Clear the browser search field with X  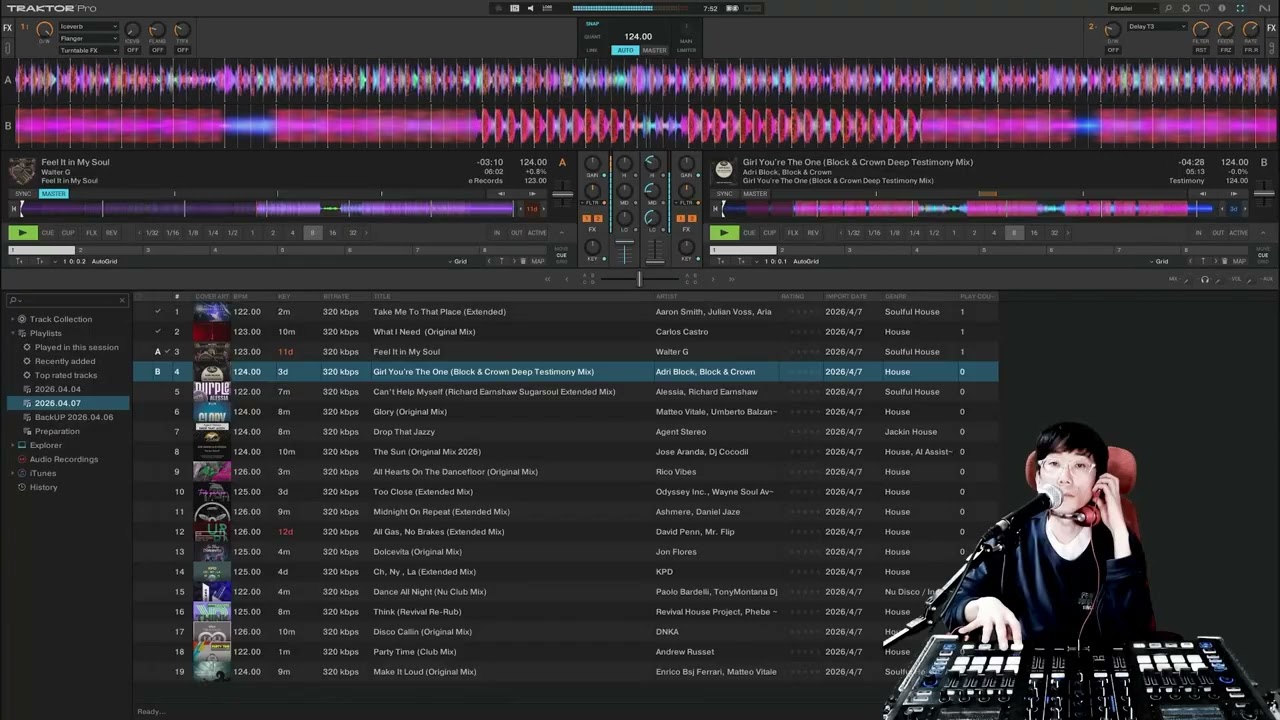point(122,300)
